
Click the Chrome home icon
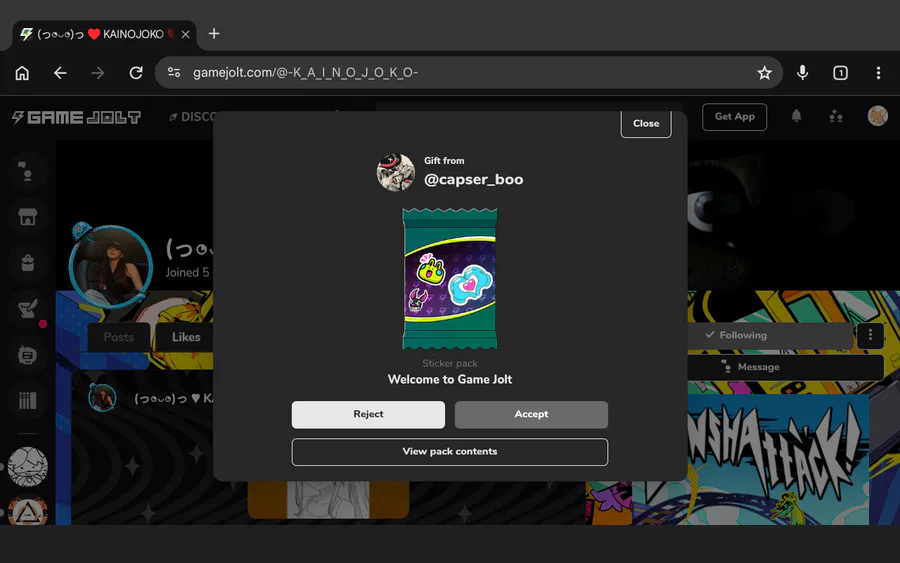[22, 73]
